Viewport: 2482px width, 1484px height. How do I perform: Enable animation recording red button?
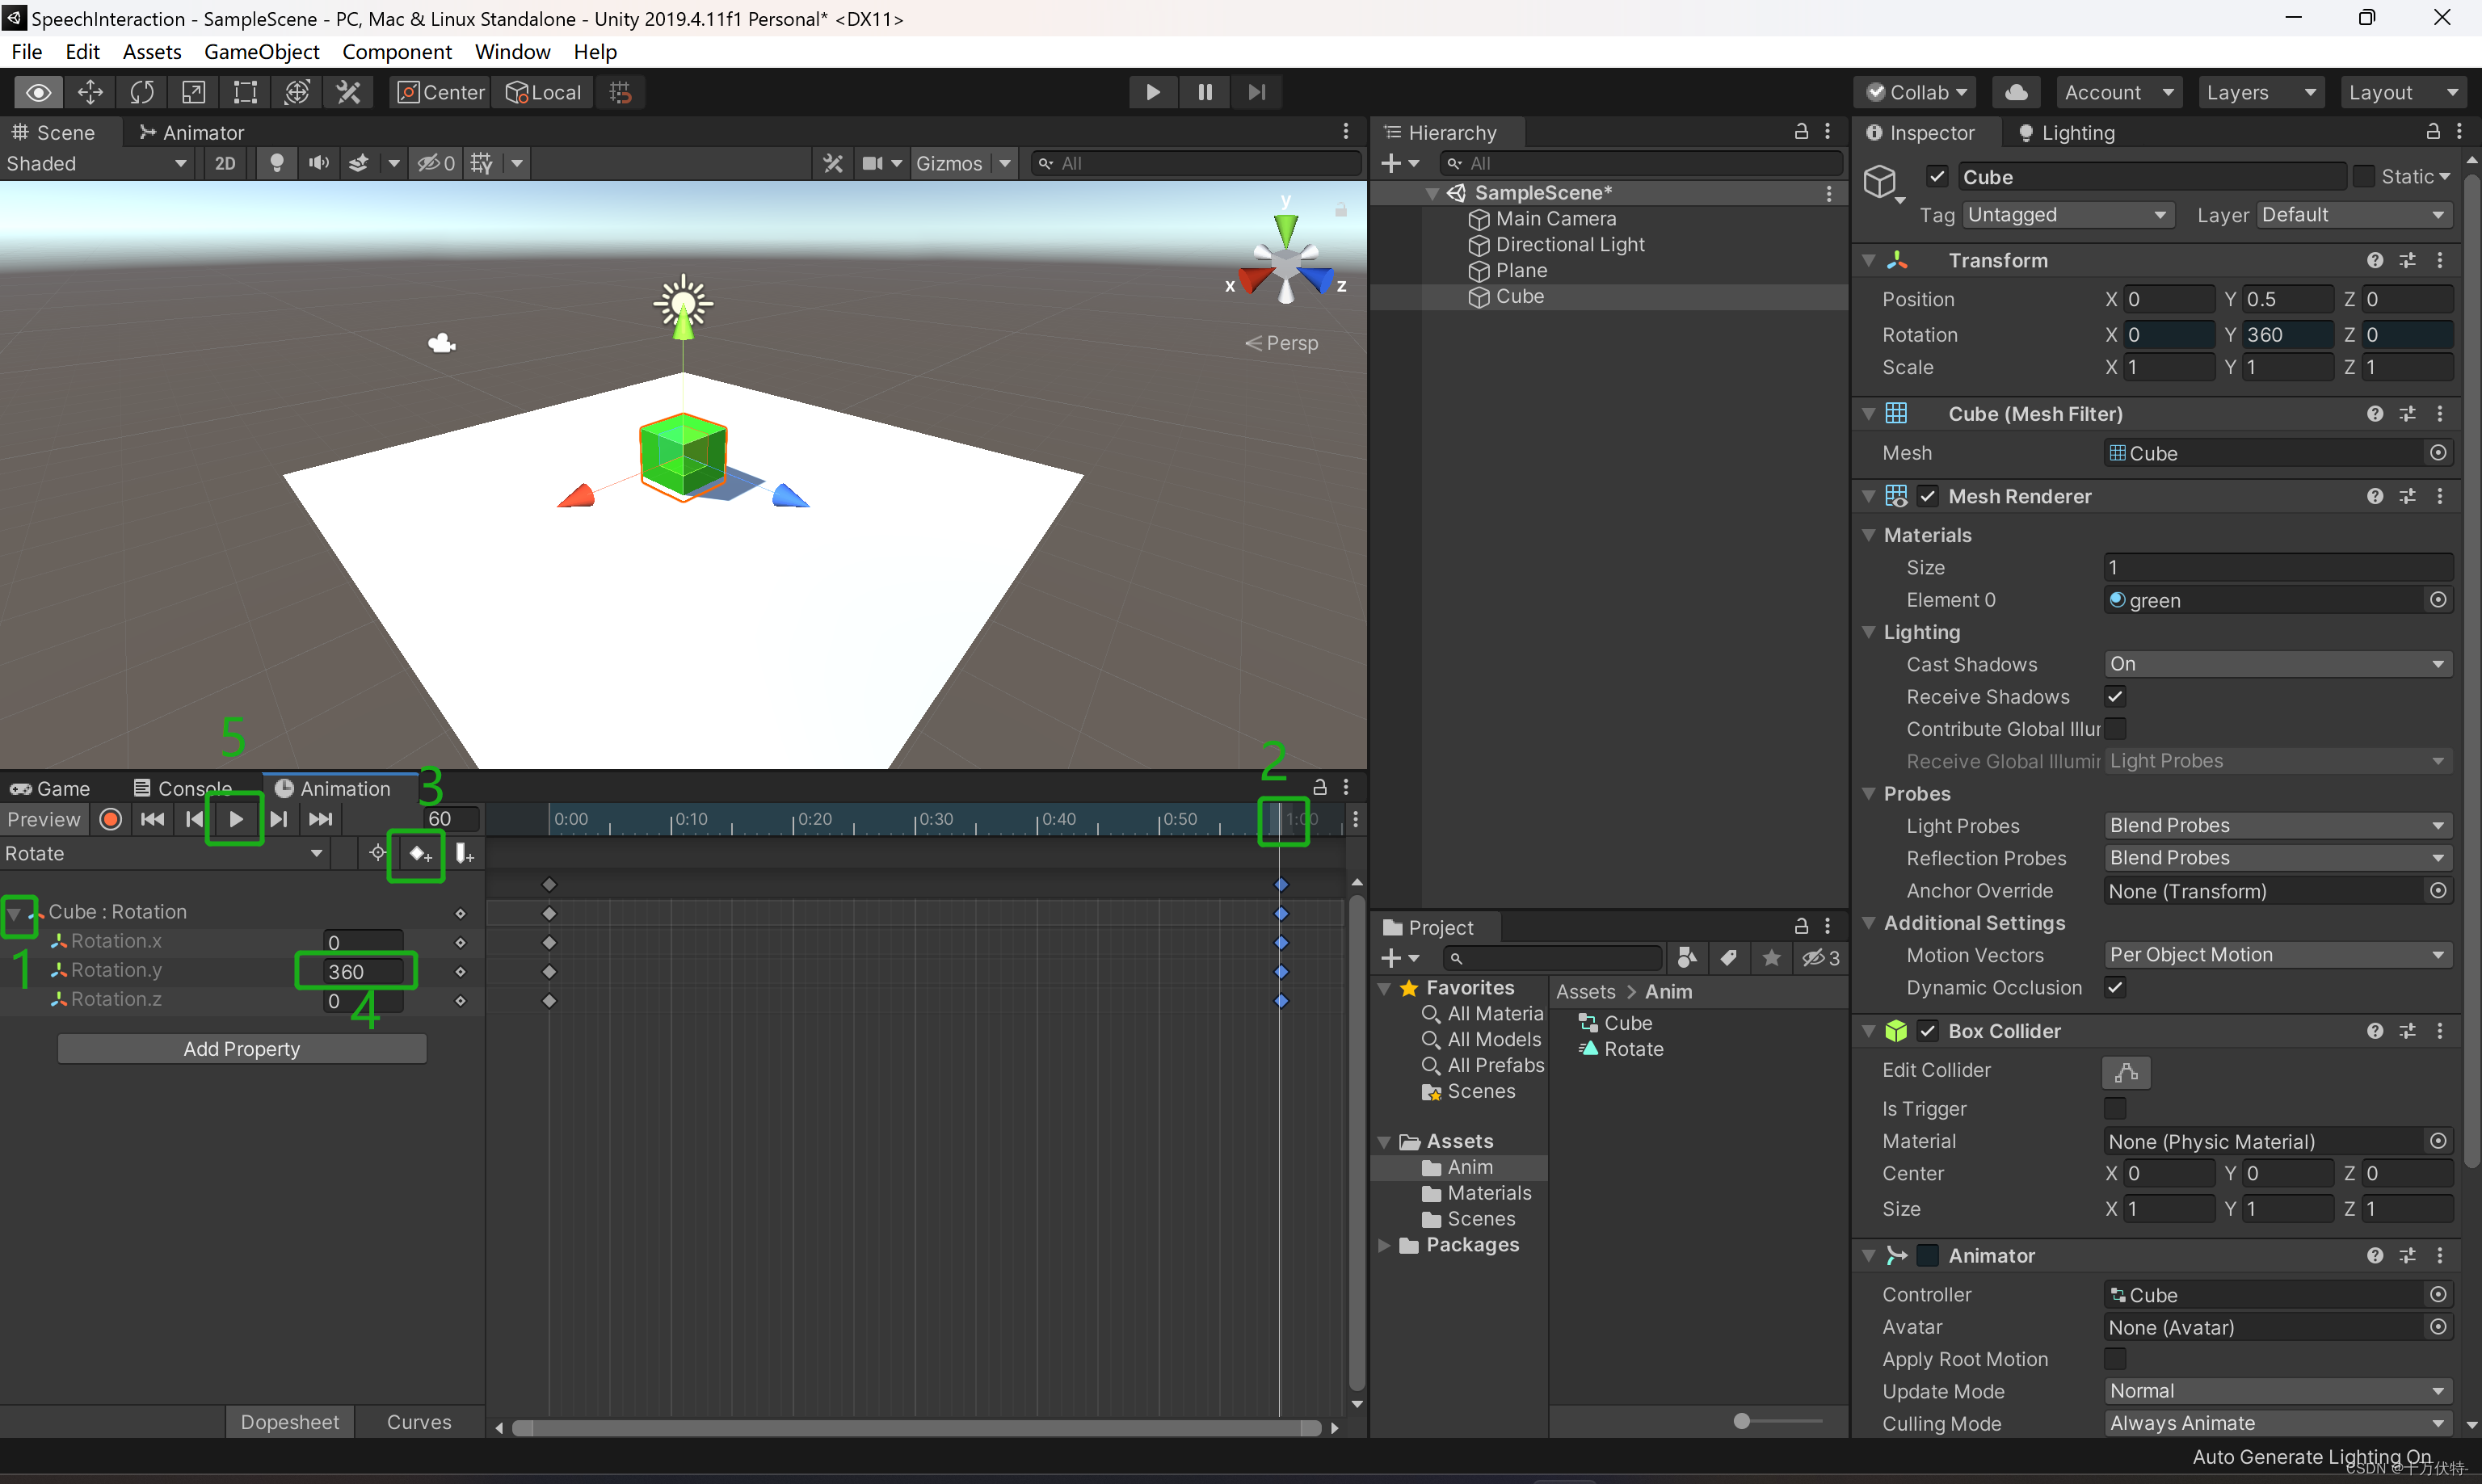111,819
